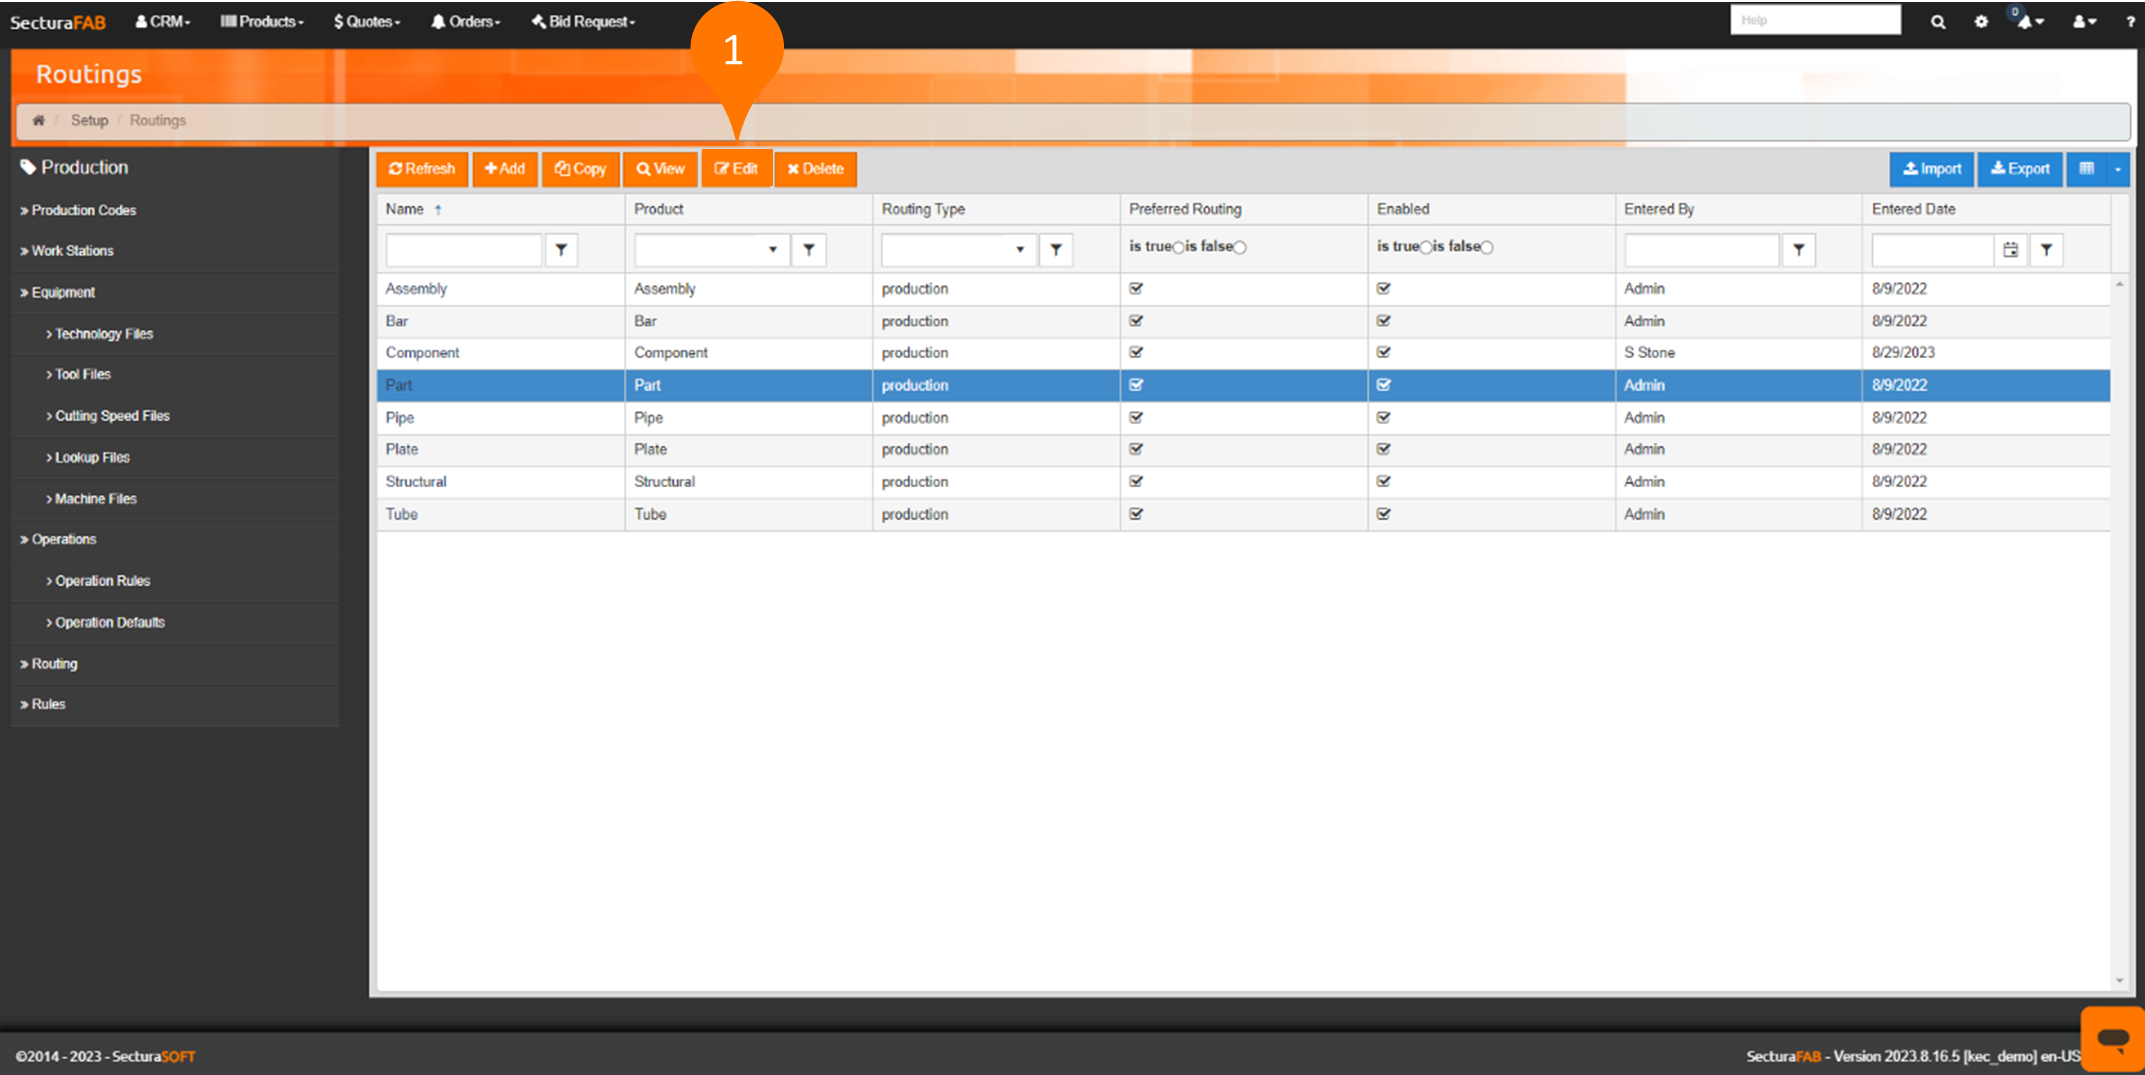Screen dimensions: 2145x1075
Task: Click the Export button
Action: [x=2020, y=169]
